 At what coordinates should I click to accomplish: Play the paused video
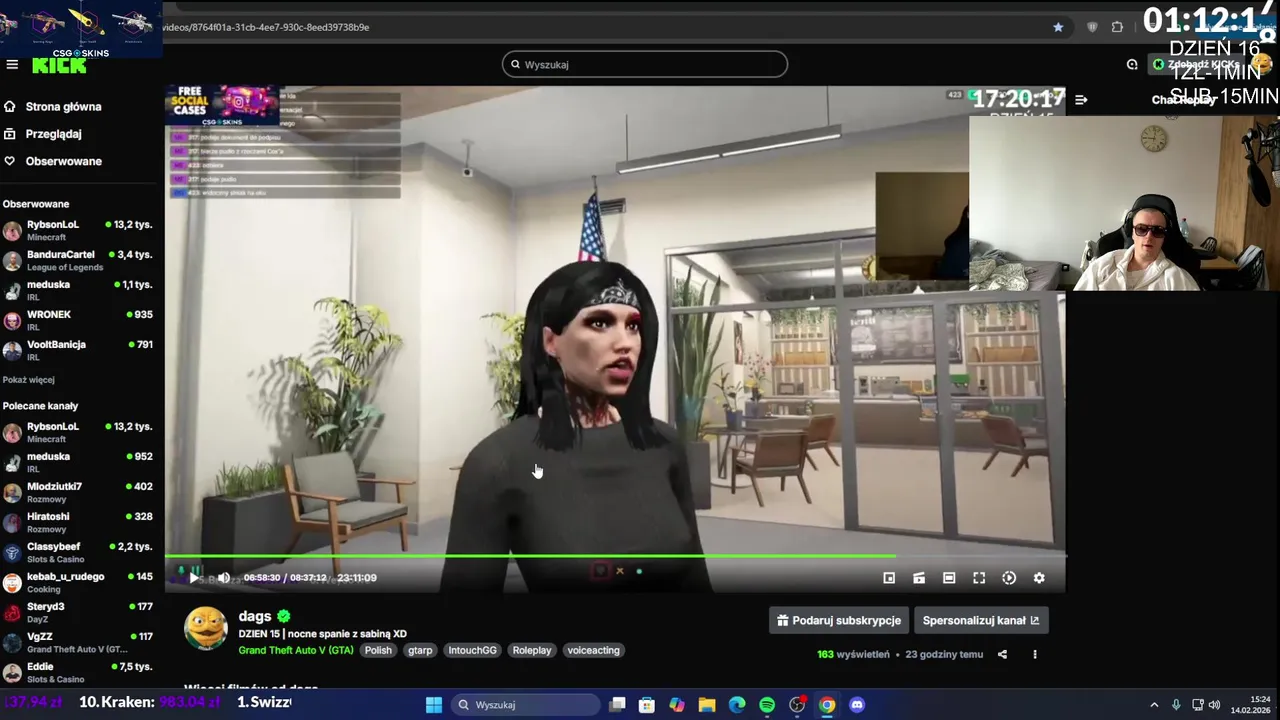point(194,577)
